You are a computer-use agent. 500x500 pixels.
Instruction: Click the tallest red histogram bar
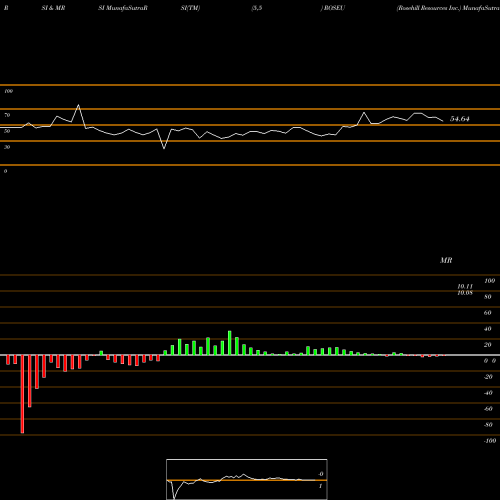(22, 394)
